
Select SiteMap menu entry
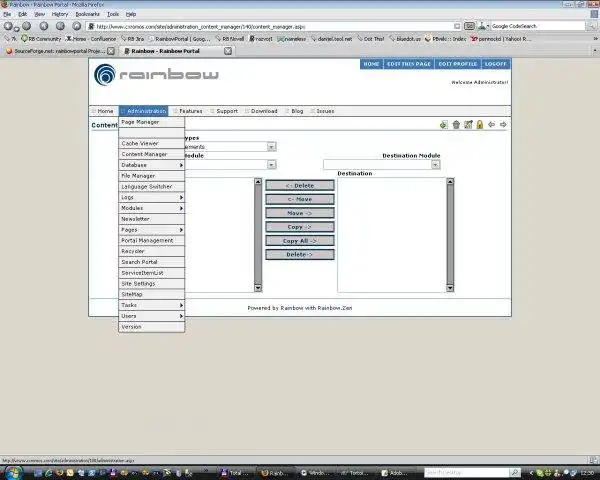point(152,294)
